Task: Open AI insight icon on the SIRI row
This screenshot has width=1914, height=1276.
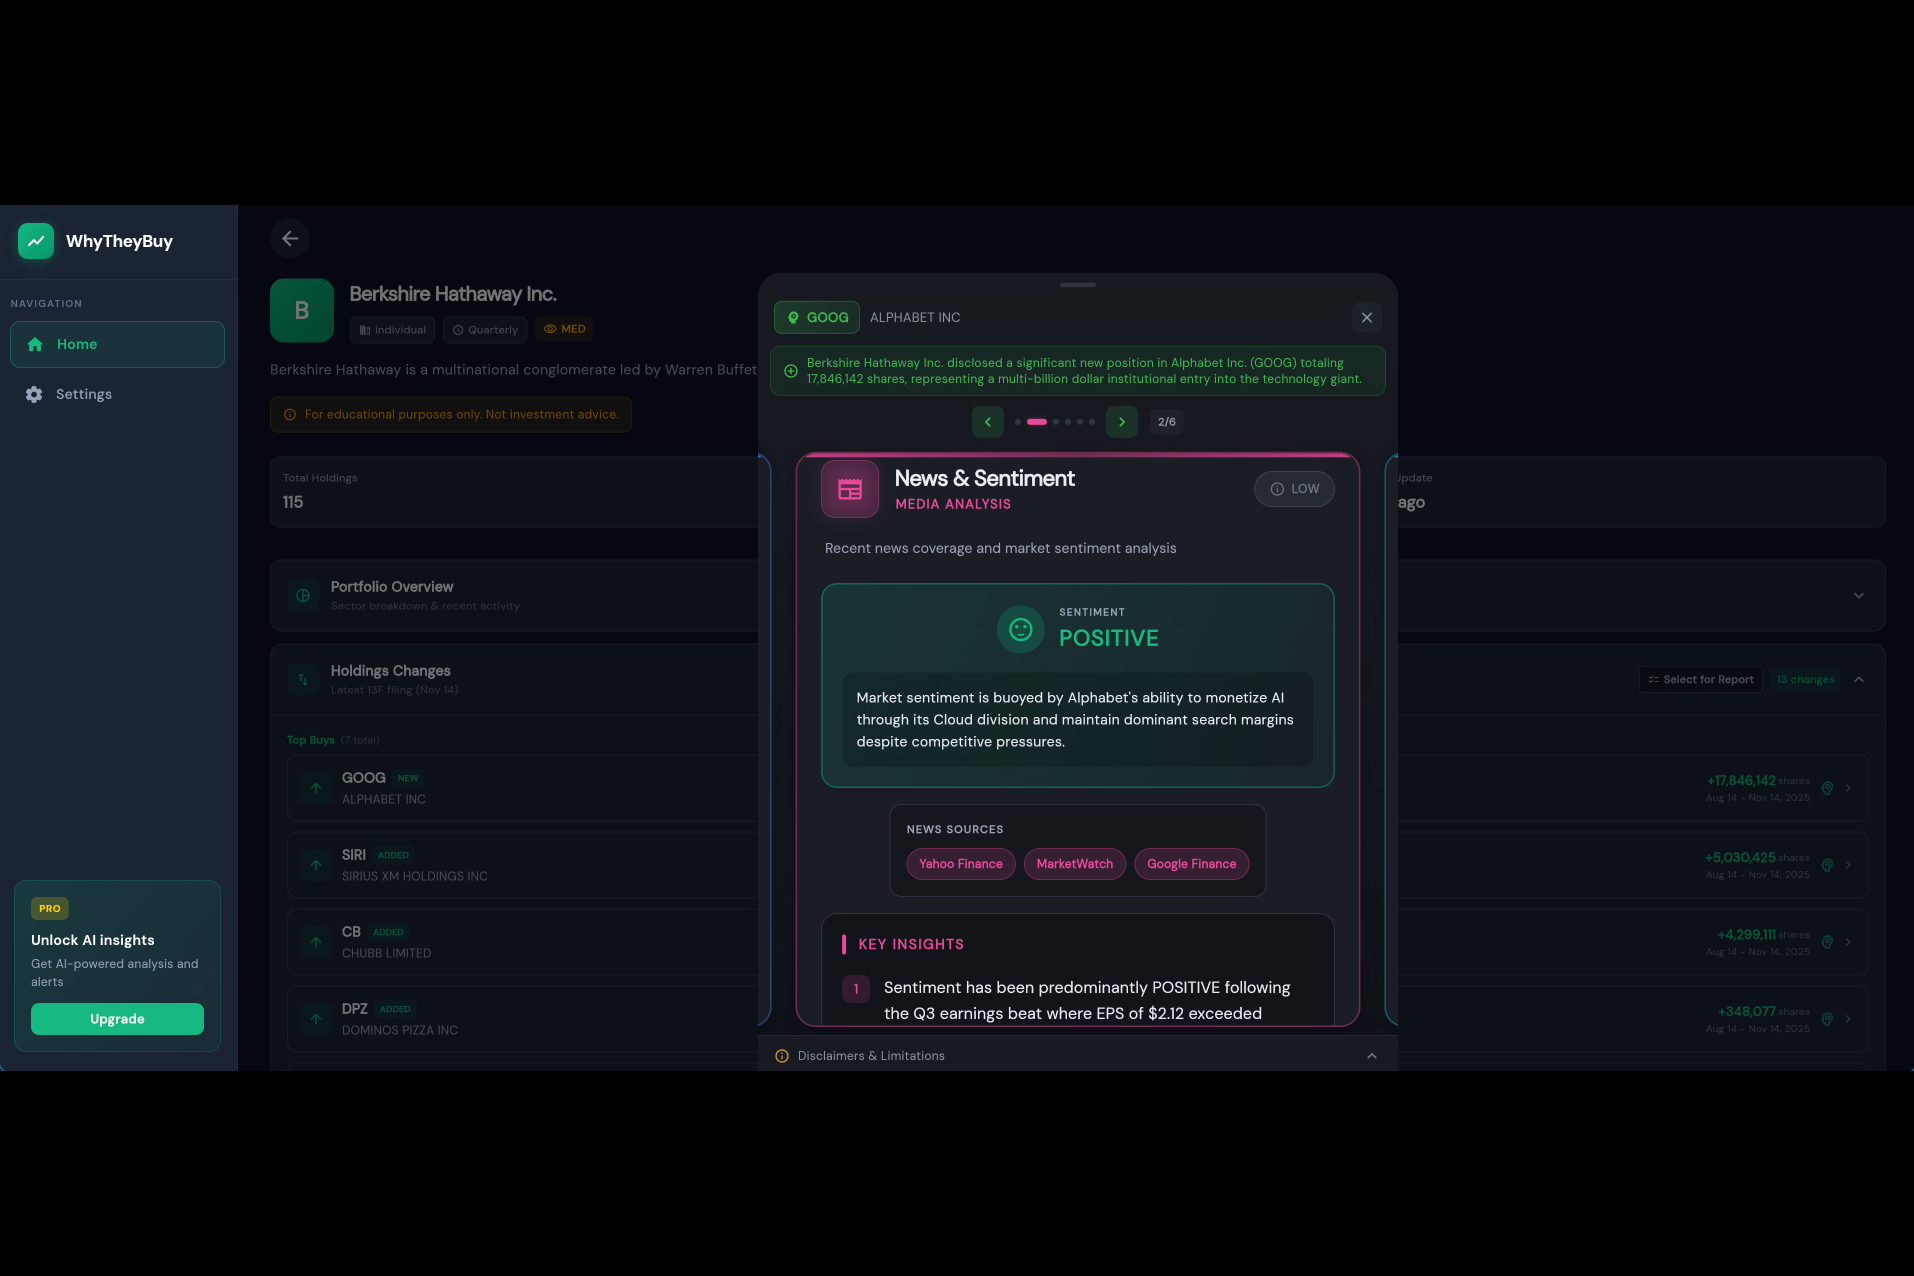Action: point(1827,865)
